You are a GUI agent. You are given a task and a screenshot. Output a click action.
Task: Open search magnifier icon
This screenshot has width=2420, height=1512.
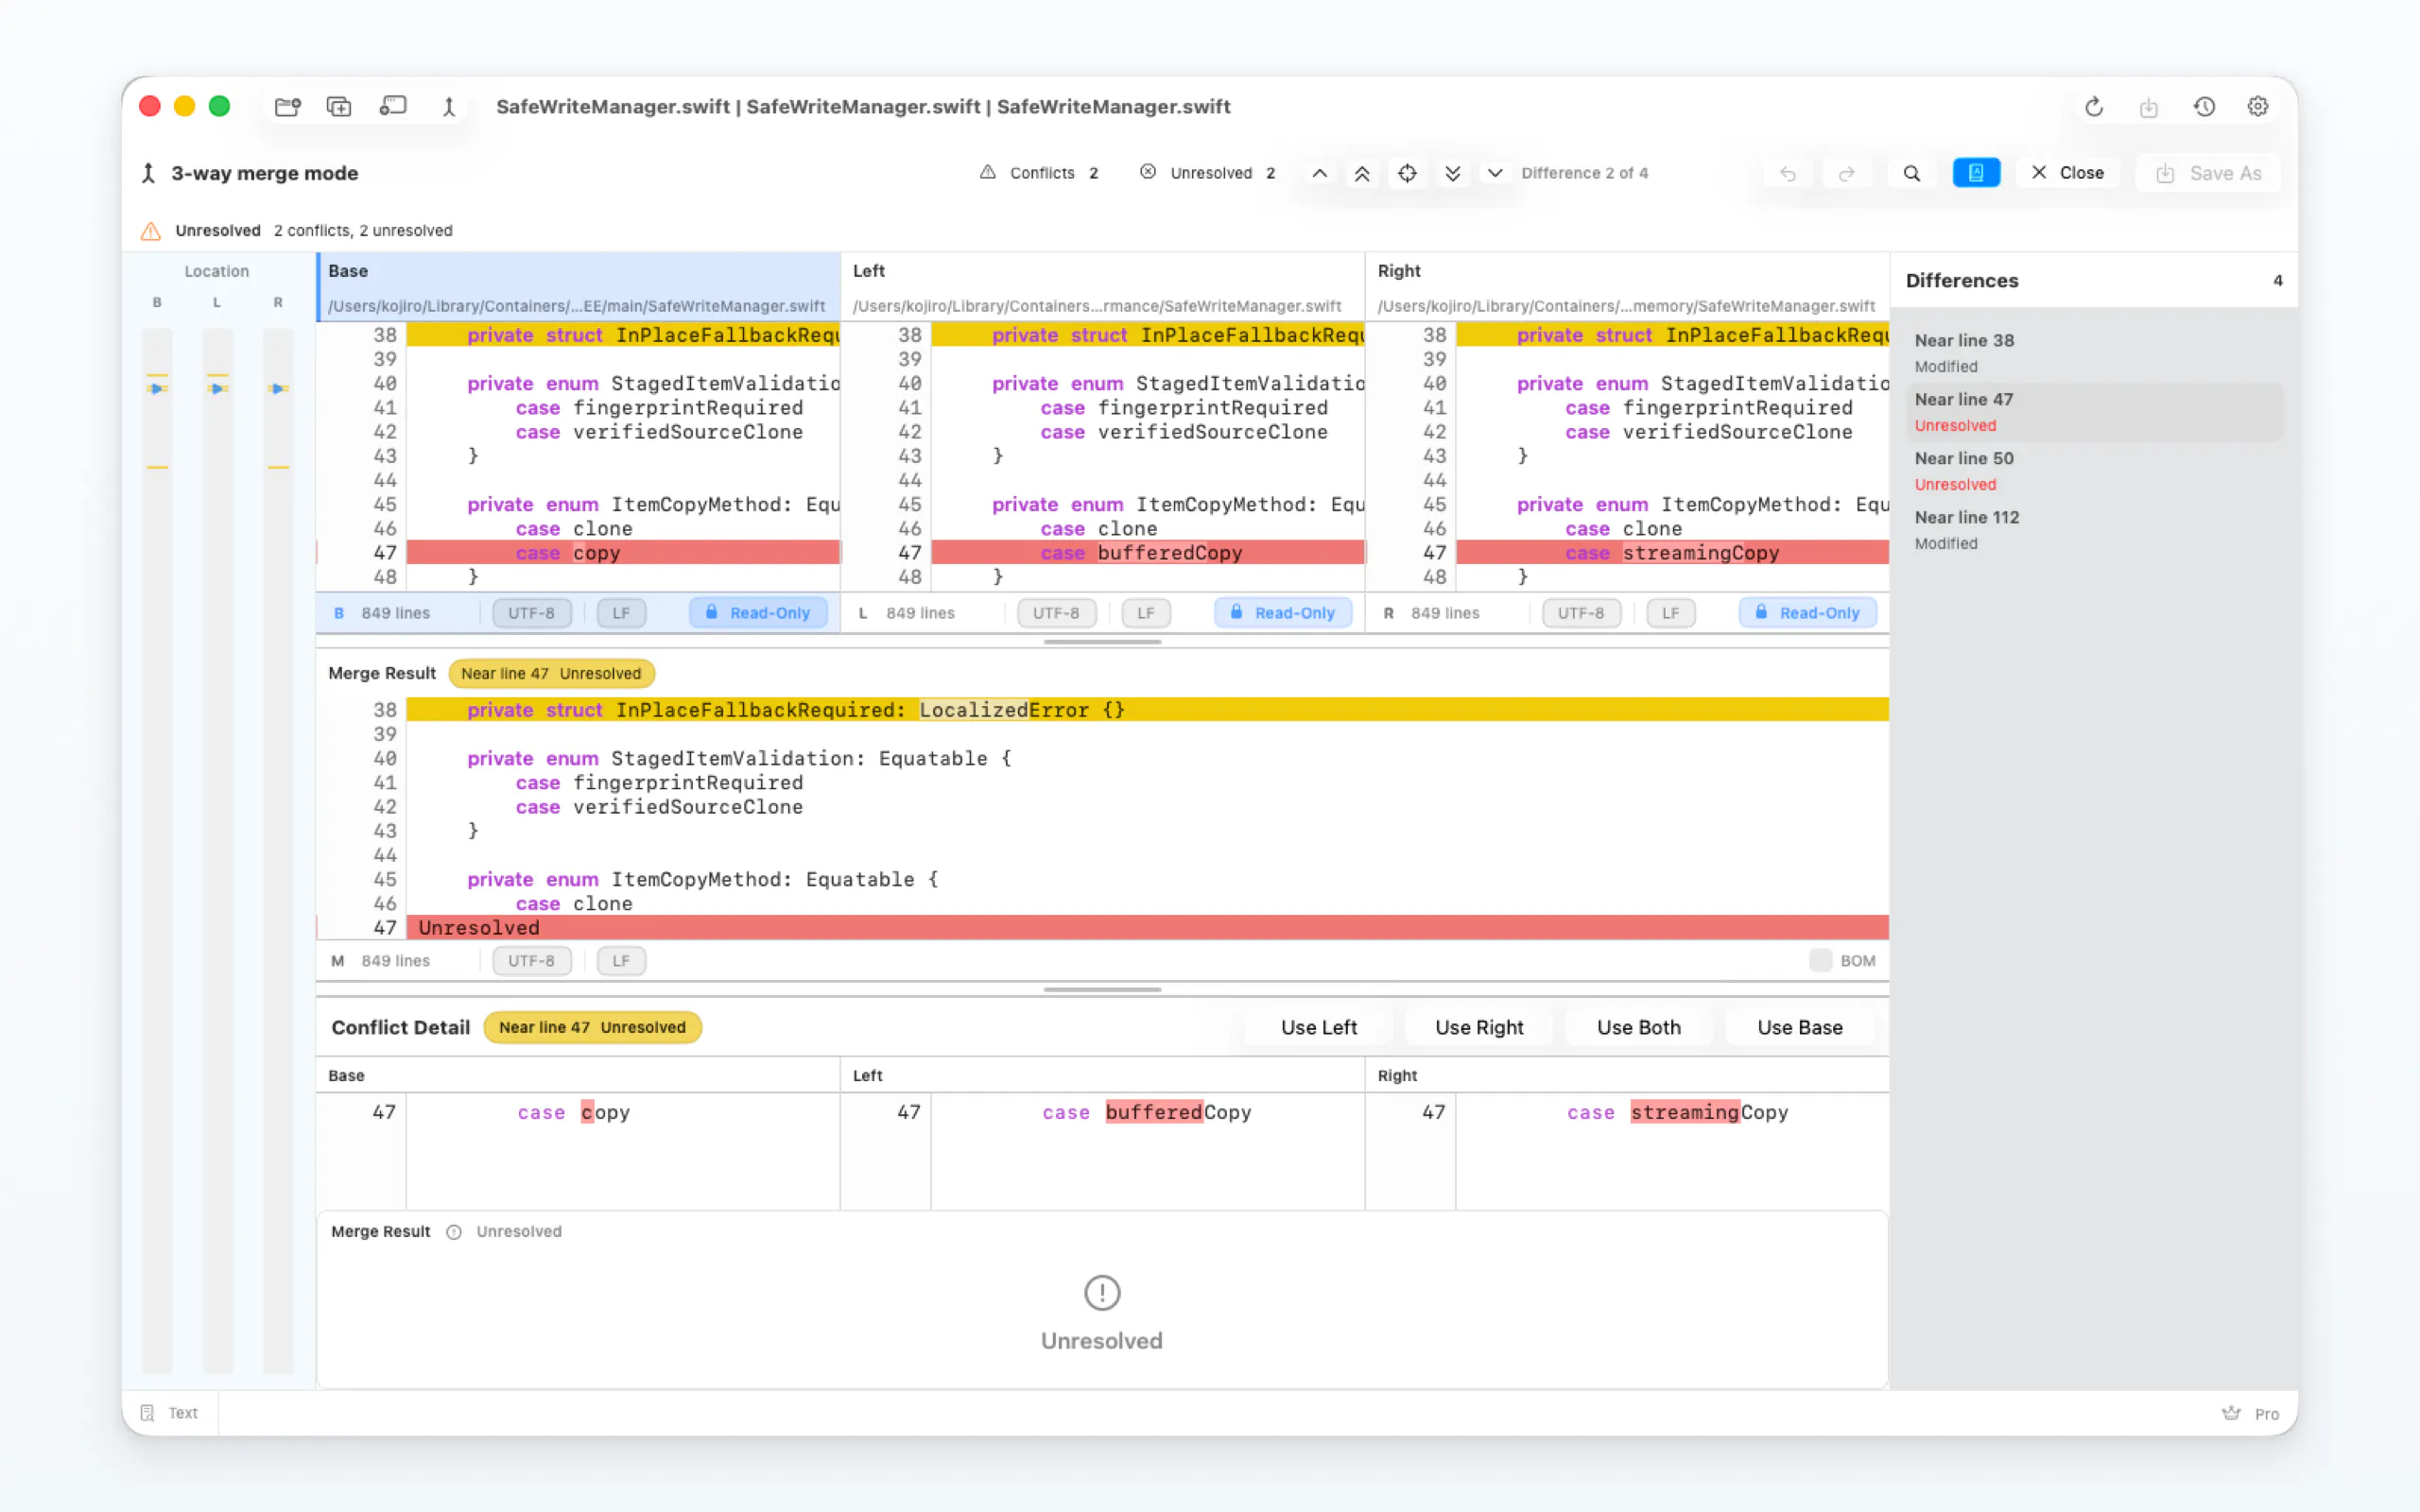(x=1911, y=173)
